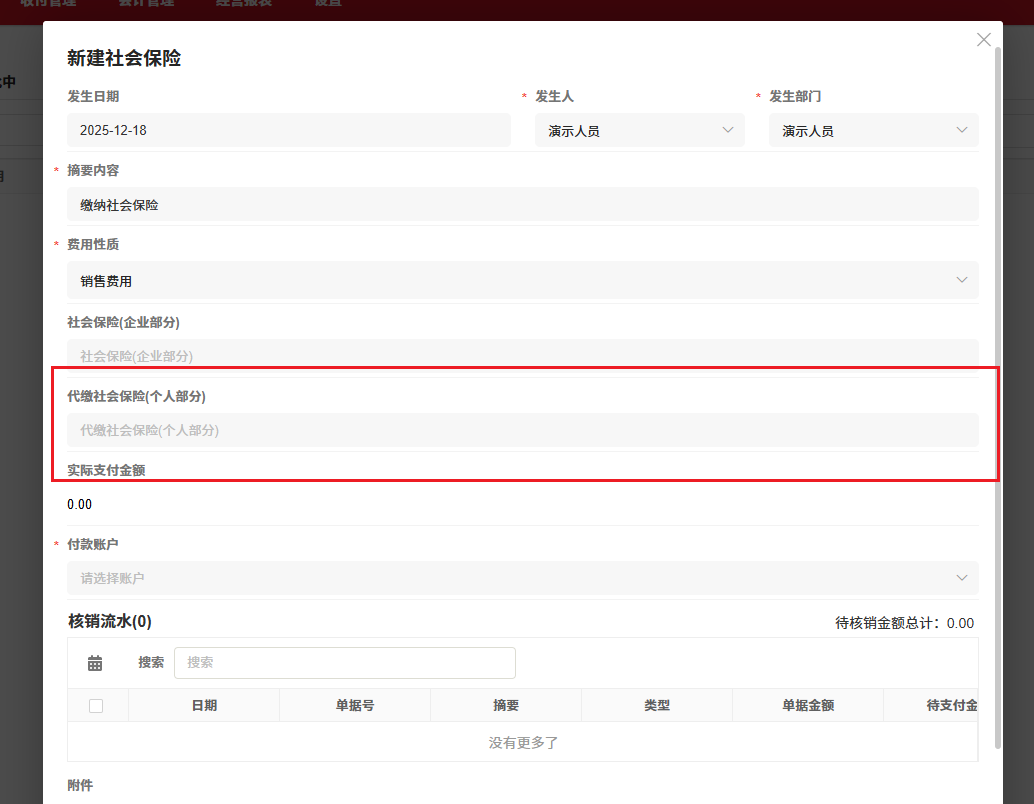Image resolution: width=1034 pixels, height=804 pixels.
Task: Click the 发生日期 date field
Action: click(x=288, y=130)
